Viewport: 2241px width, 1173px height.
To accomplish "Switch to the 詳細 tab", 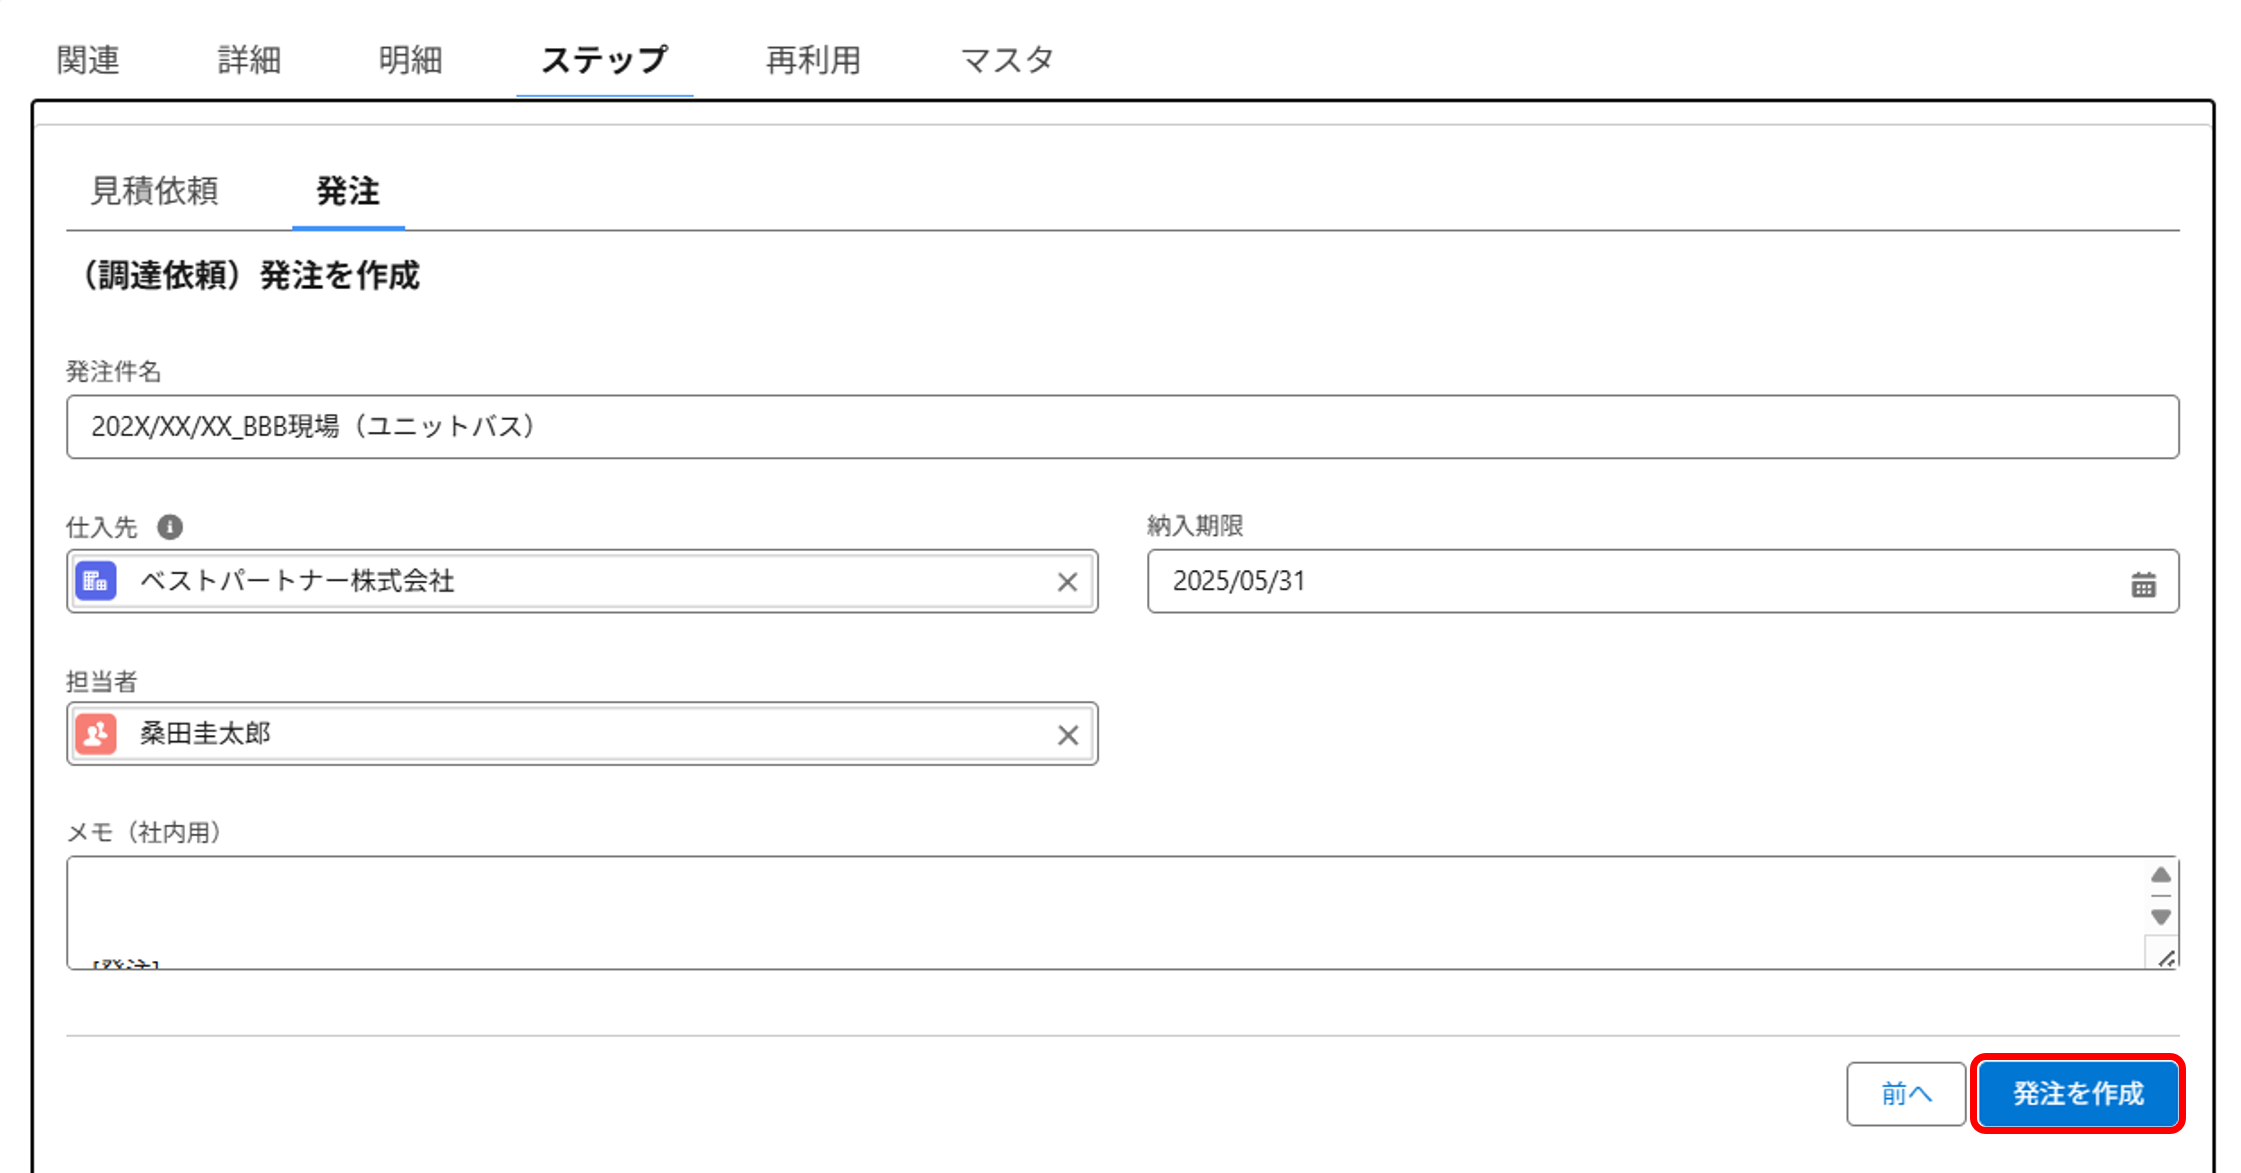I will click(249, 60).
